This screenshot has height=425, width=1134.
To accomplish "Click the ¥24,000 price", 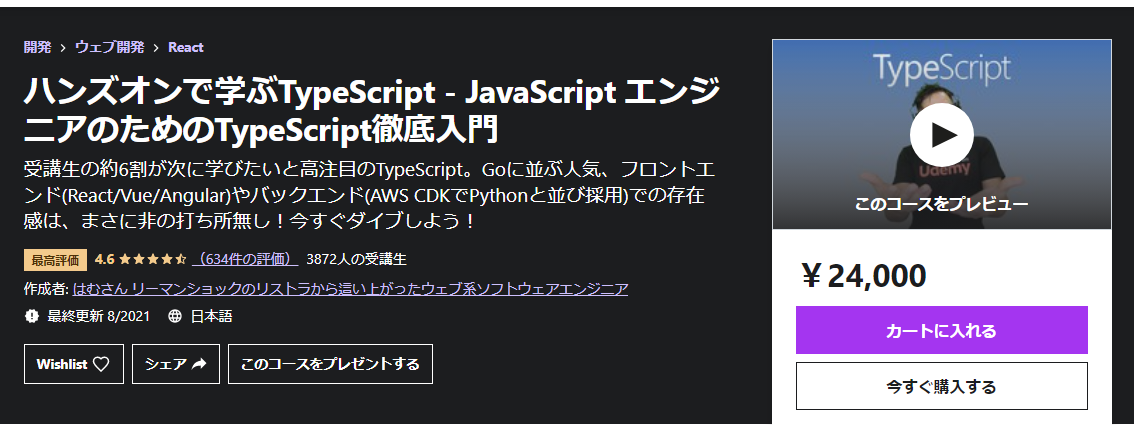I will [x=864, y=276].
